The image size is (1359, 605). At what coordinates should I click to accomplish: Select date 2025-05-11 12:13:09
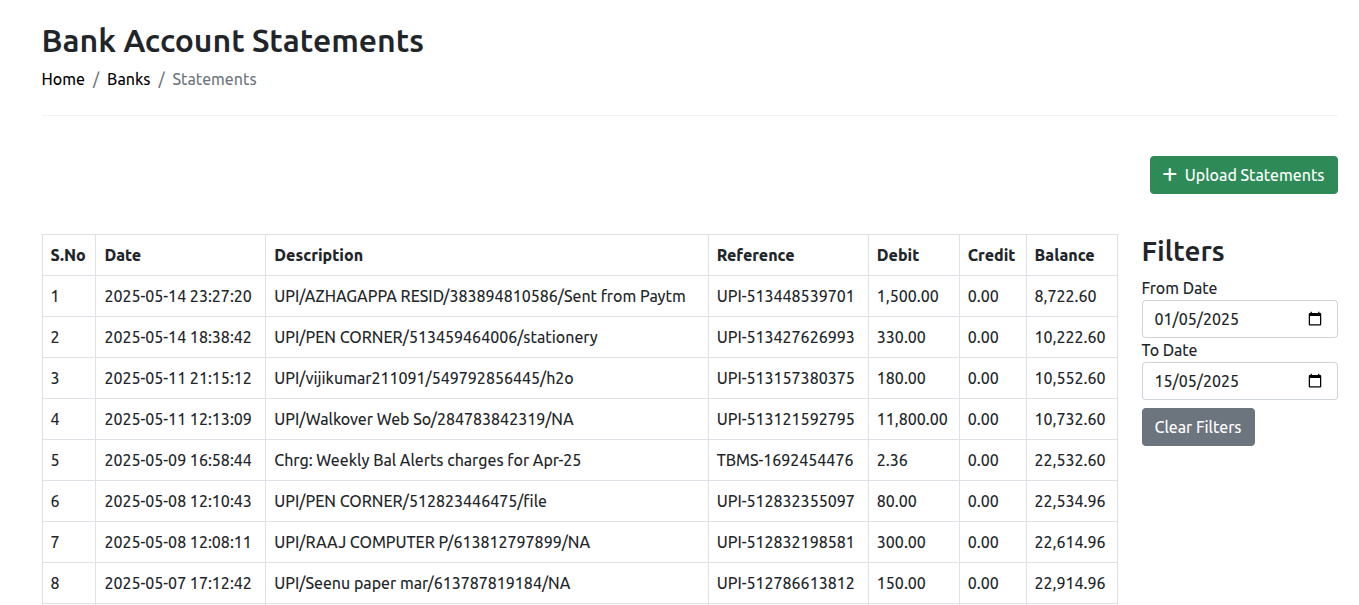point(178,419)
